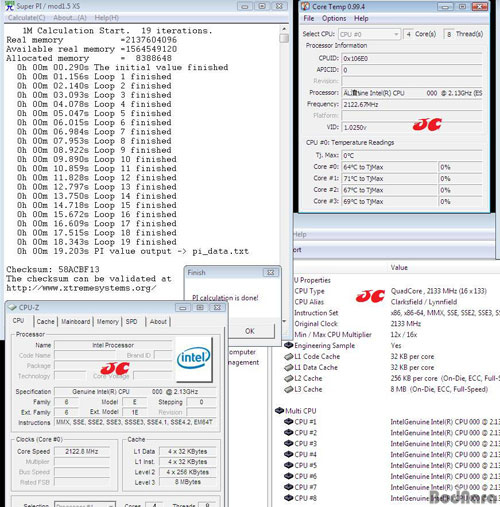Select the L1 Data Cache chip icon
This screenshot has width=500, height=507.
288,367
